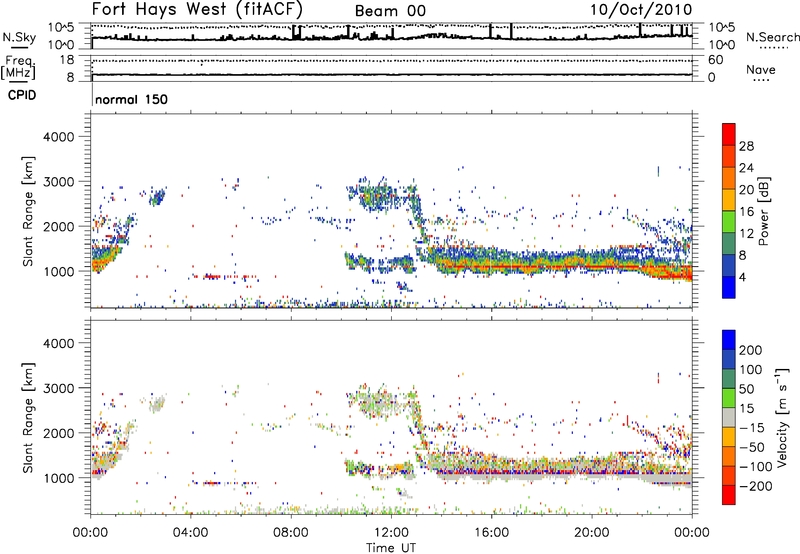This screenshot has width=800, height=554.
Task: Click the '200' velocity colorbar tick
Action: tap(751, 350)
